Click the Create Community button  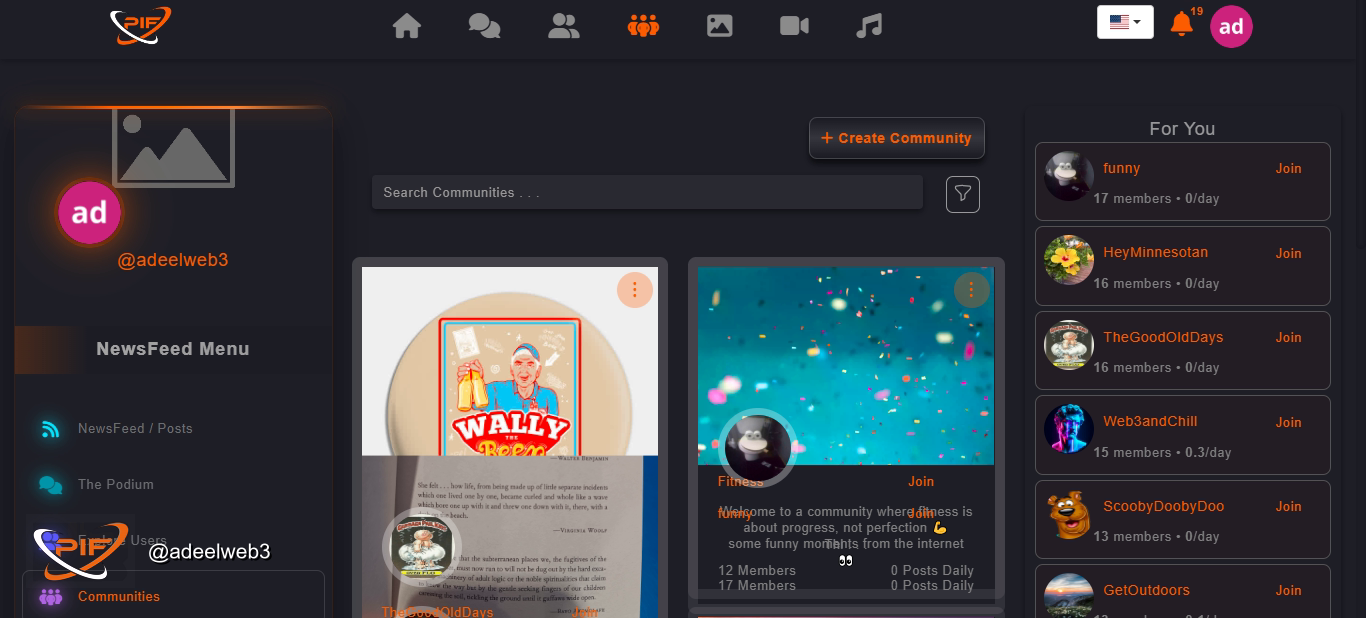[897, 138]
